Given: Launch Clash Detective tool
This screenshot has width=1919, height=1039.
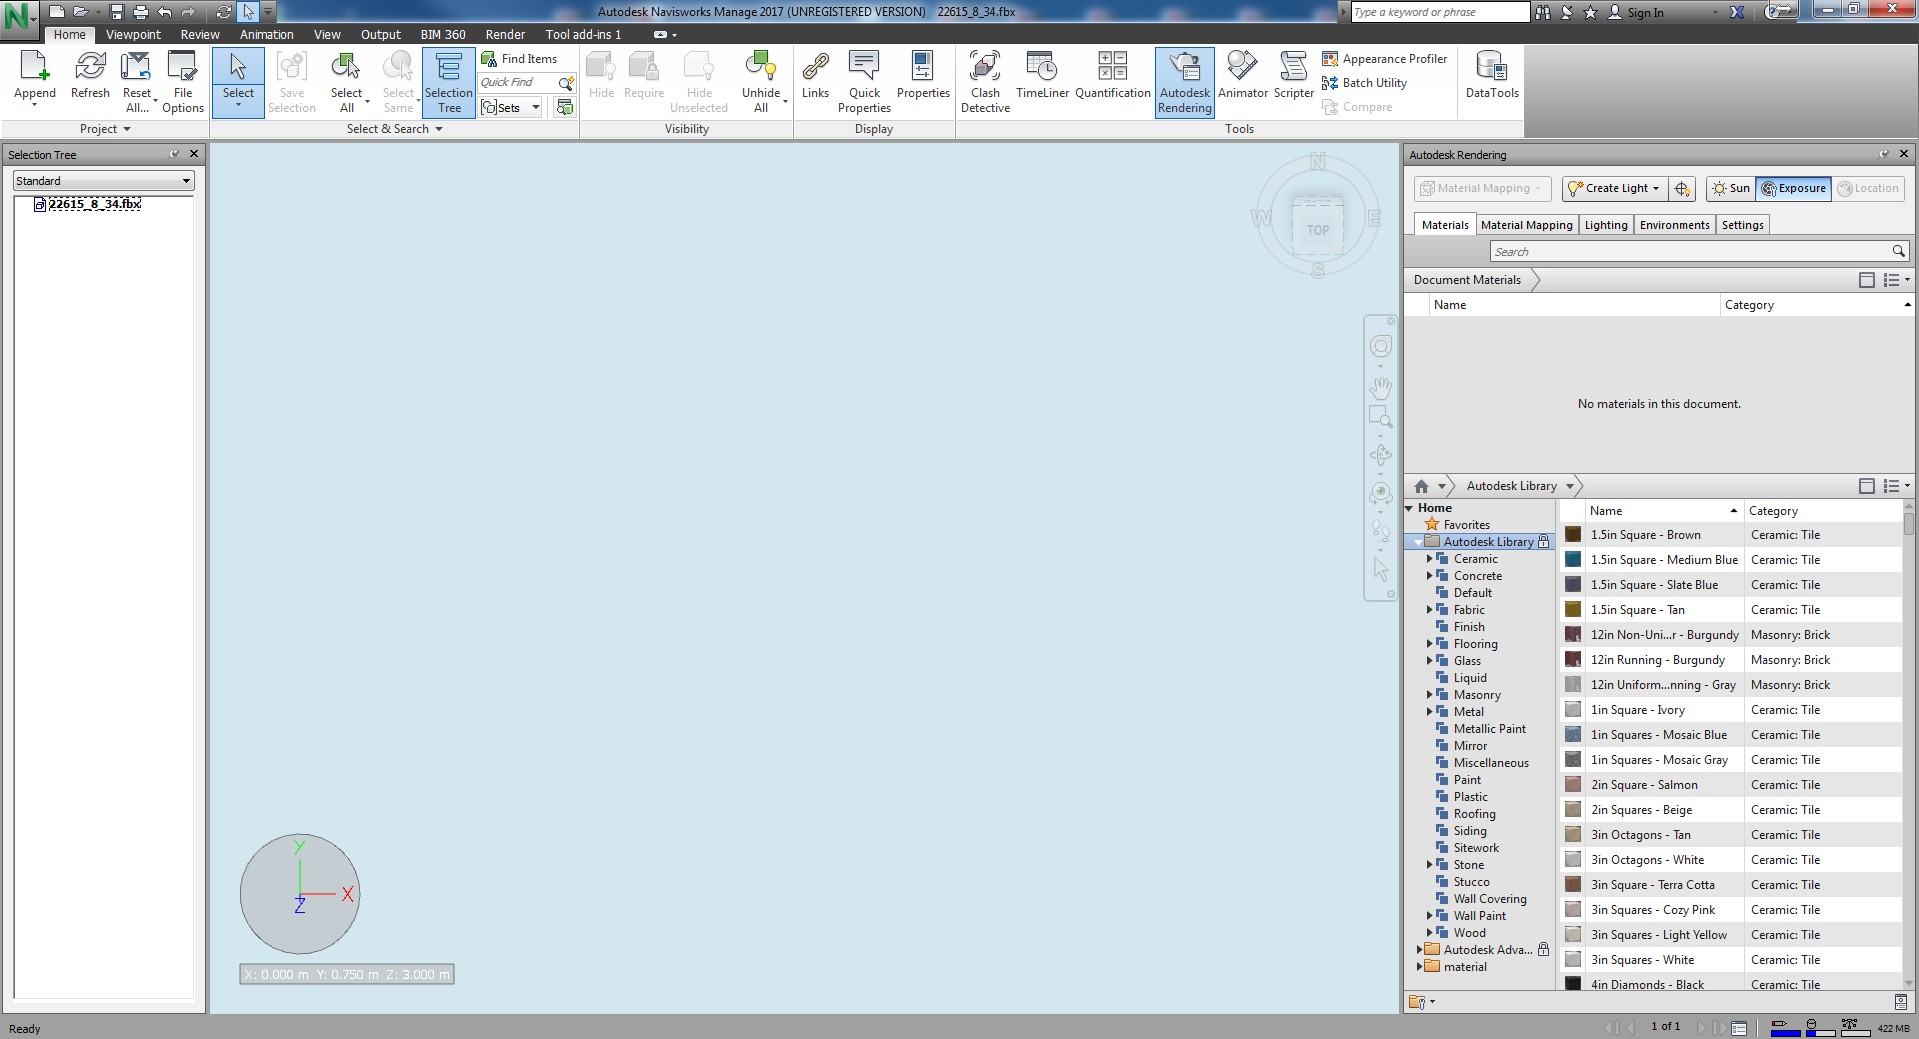Looking at the screenshot, I should [x=985, y=81].
